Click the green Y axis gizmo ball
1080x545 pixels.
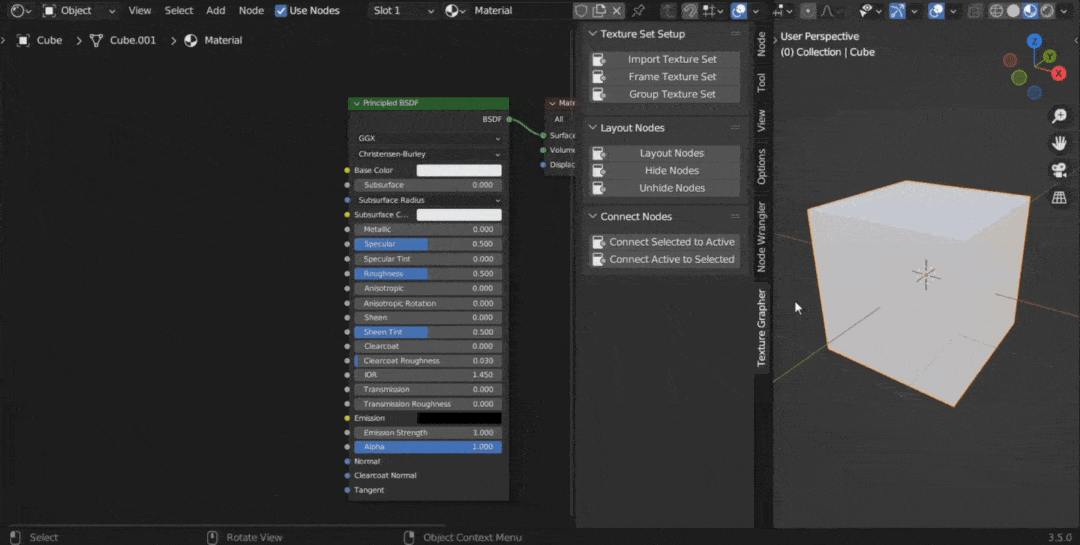[1049, 56]
